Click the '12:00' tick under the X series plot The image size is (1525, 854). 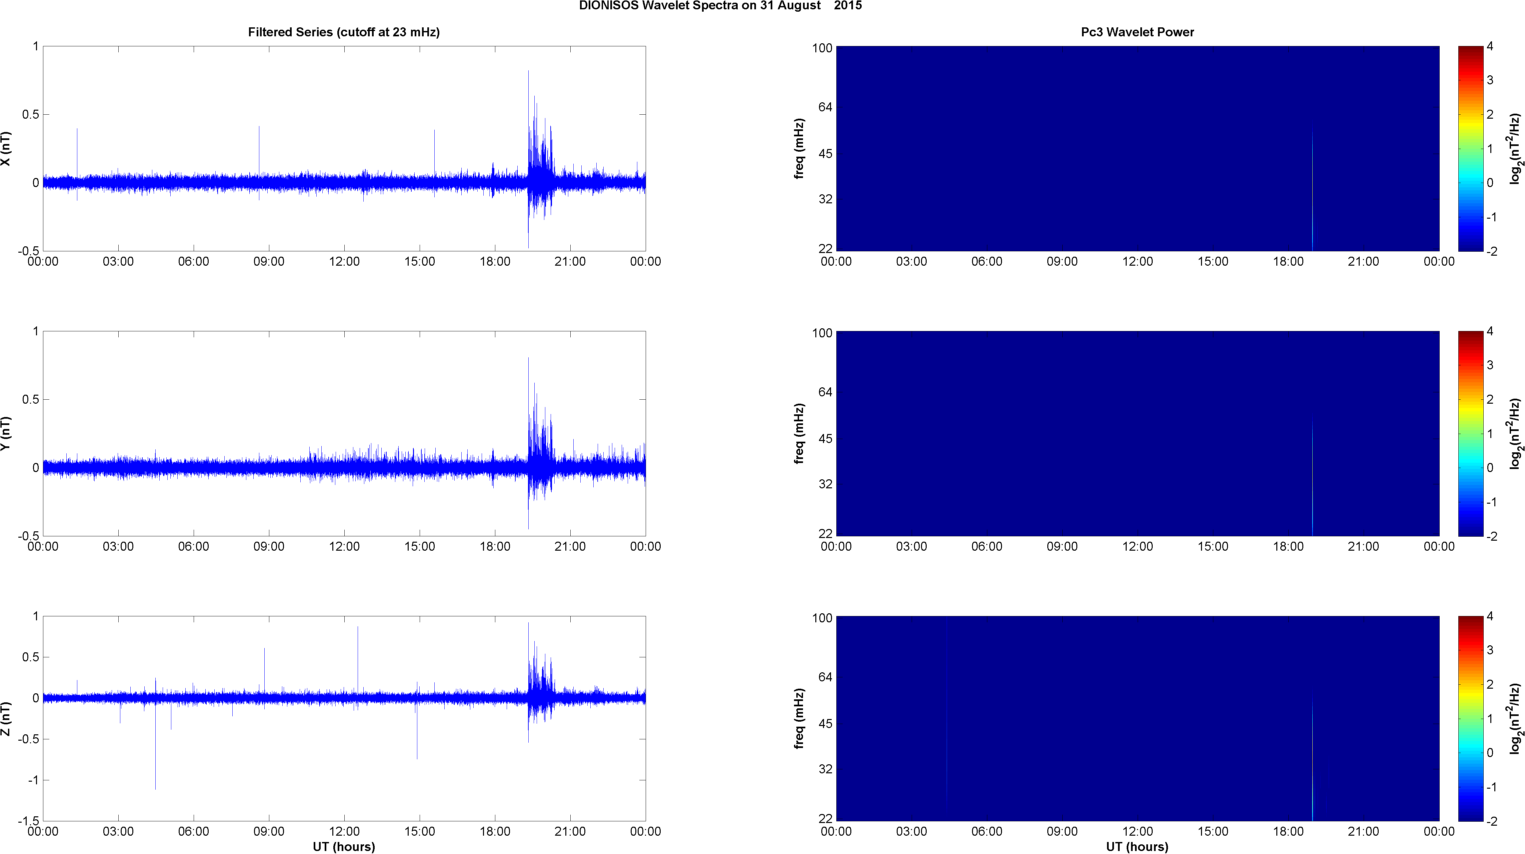pos(344,262)
